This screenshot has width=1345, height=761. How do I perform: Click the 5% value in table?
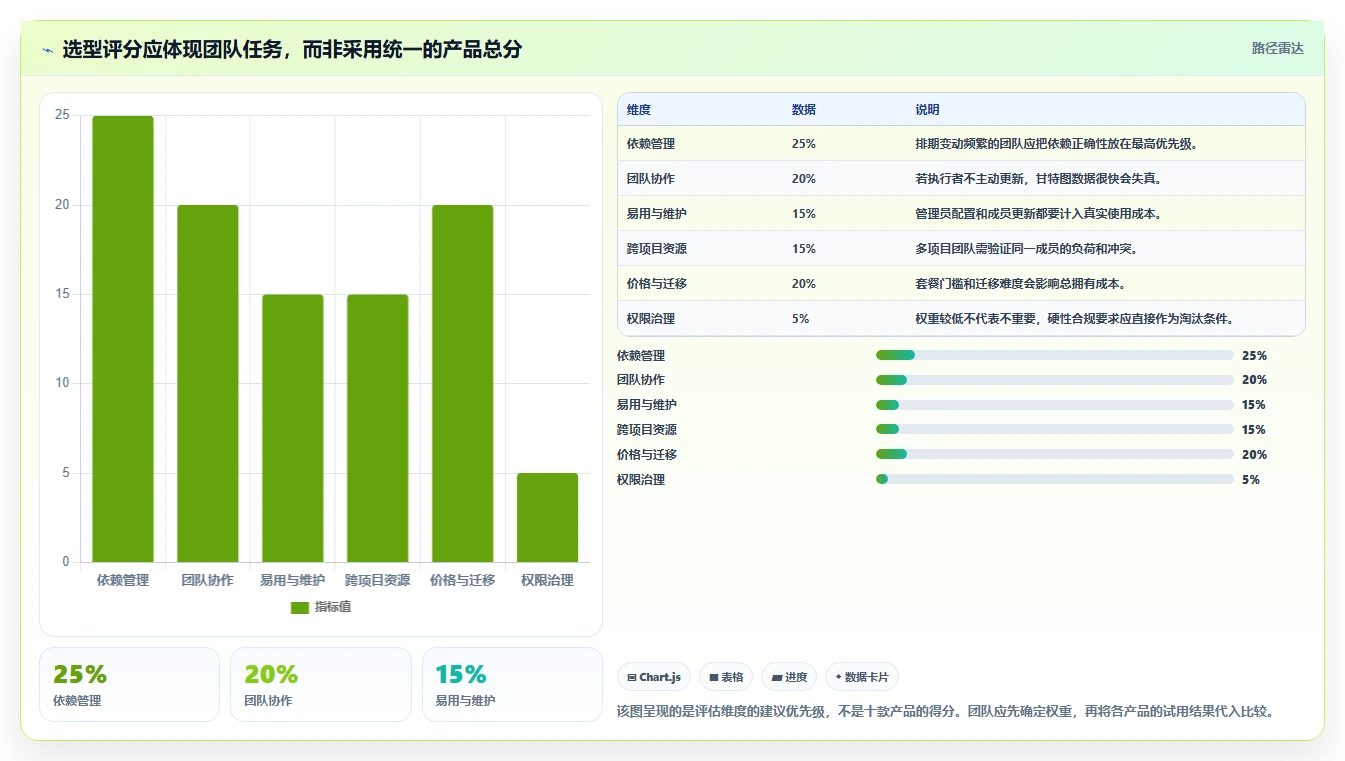coord(800,319)
